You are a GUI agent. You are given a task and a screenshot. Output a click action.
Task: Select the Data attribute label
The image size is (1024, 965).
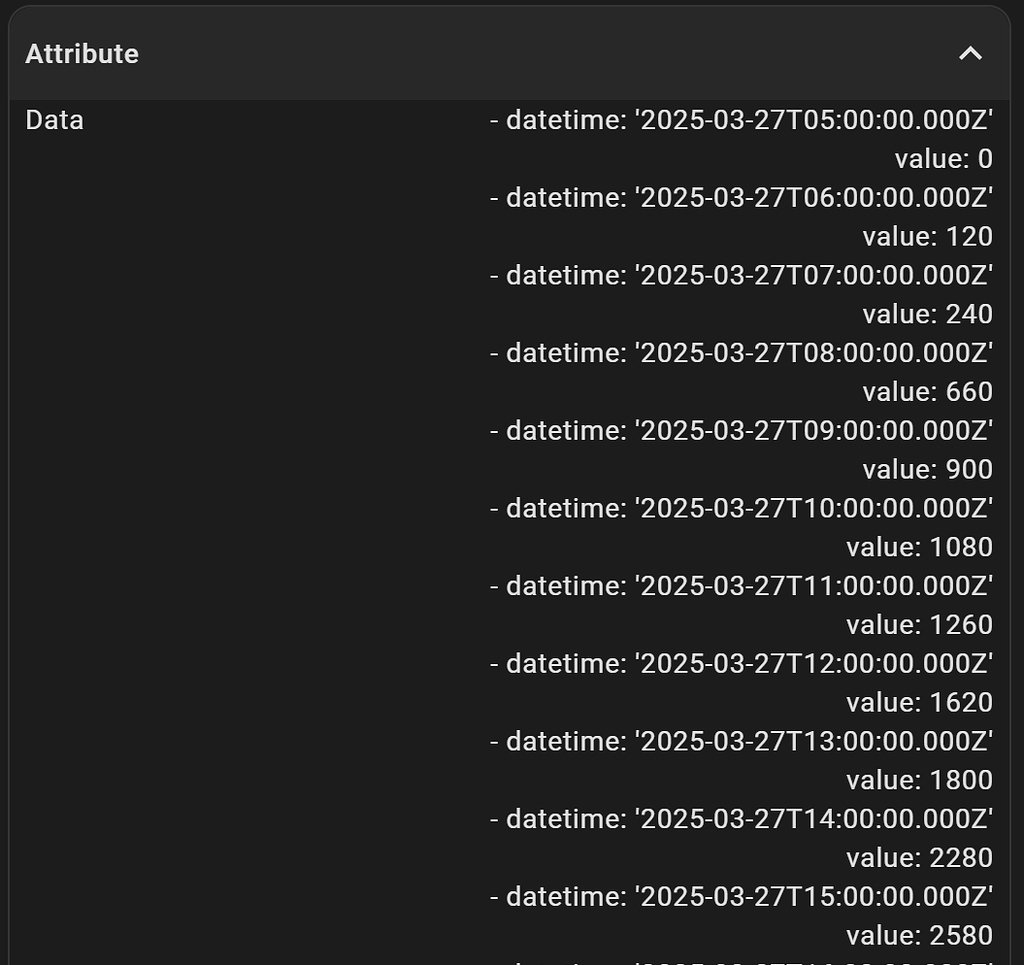(x=54, y=121)
